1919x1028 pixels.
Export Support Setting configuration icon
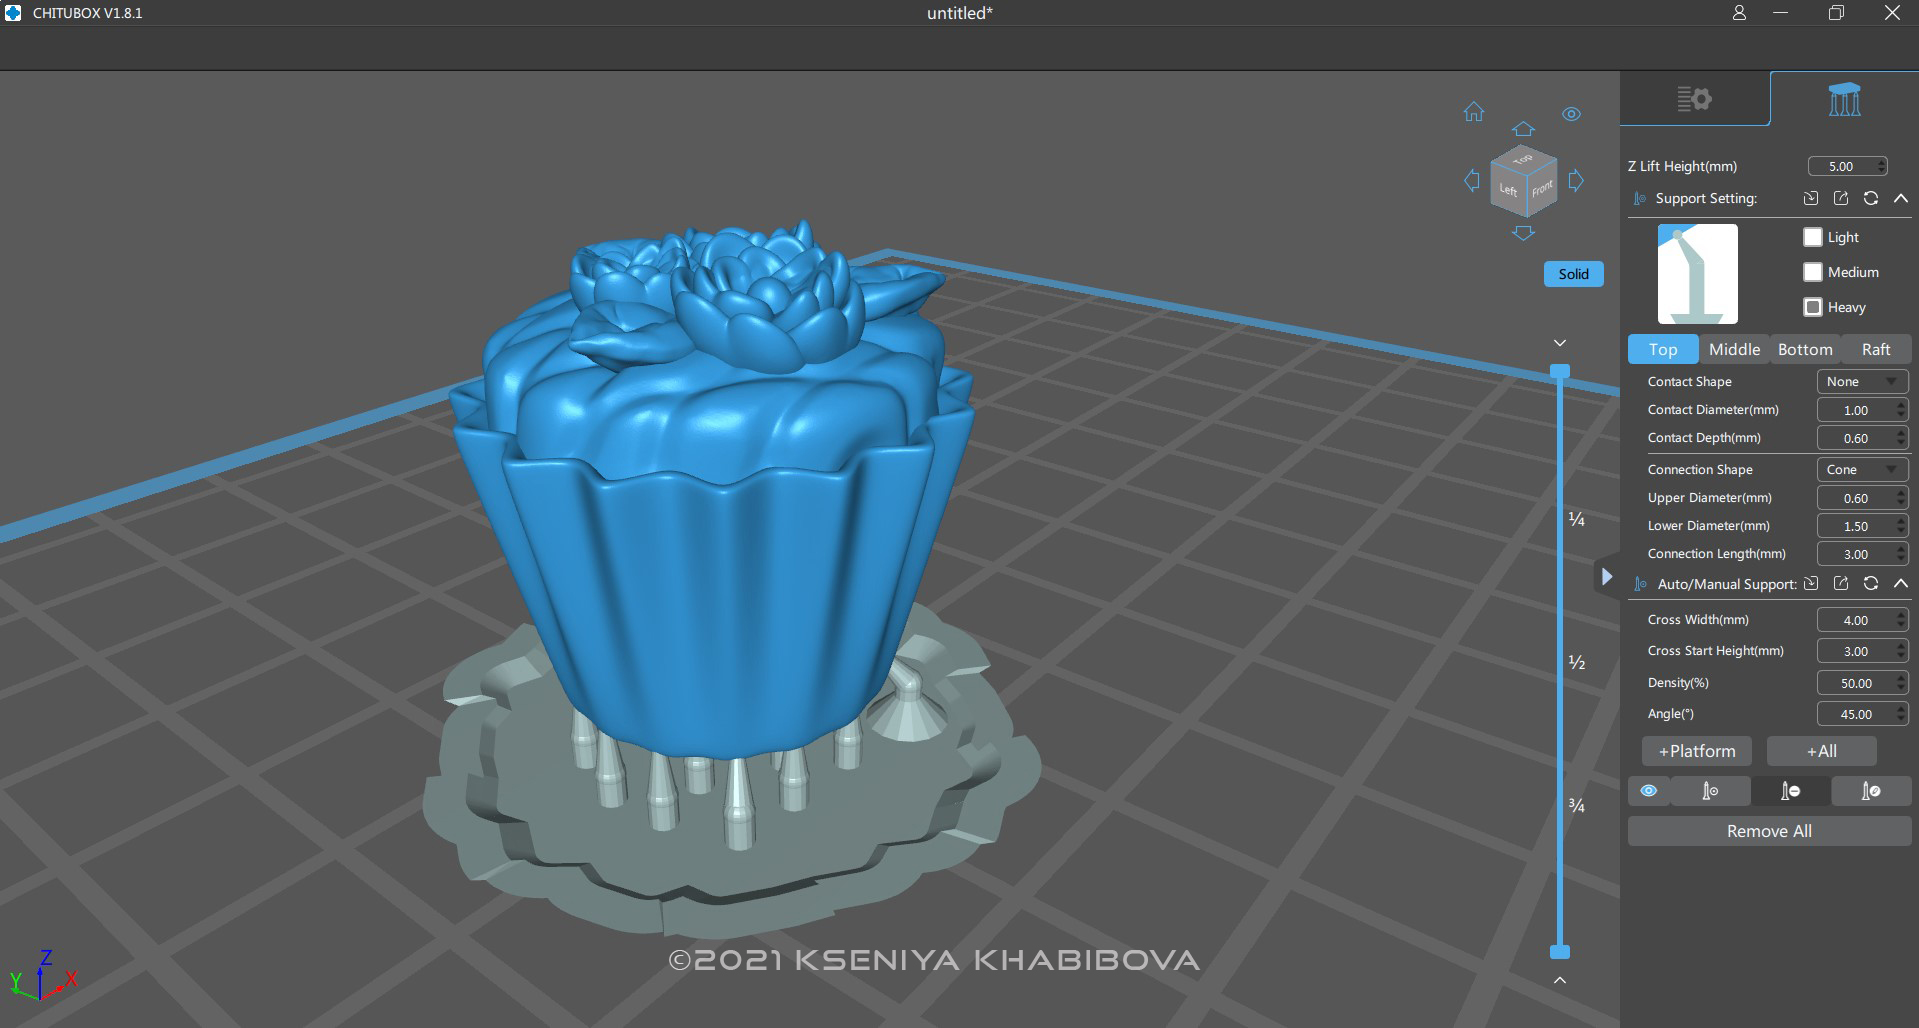coord(1841,198)
